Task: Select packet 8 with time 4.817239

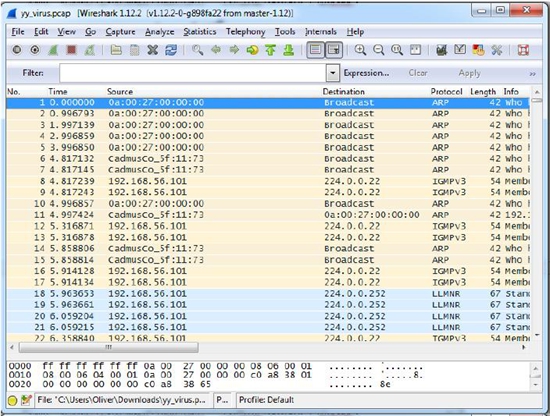Action: (x=268, y=181)
